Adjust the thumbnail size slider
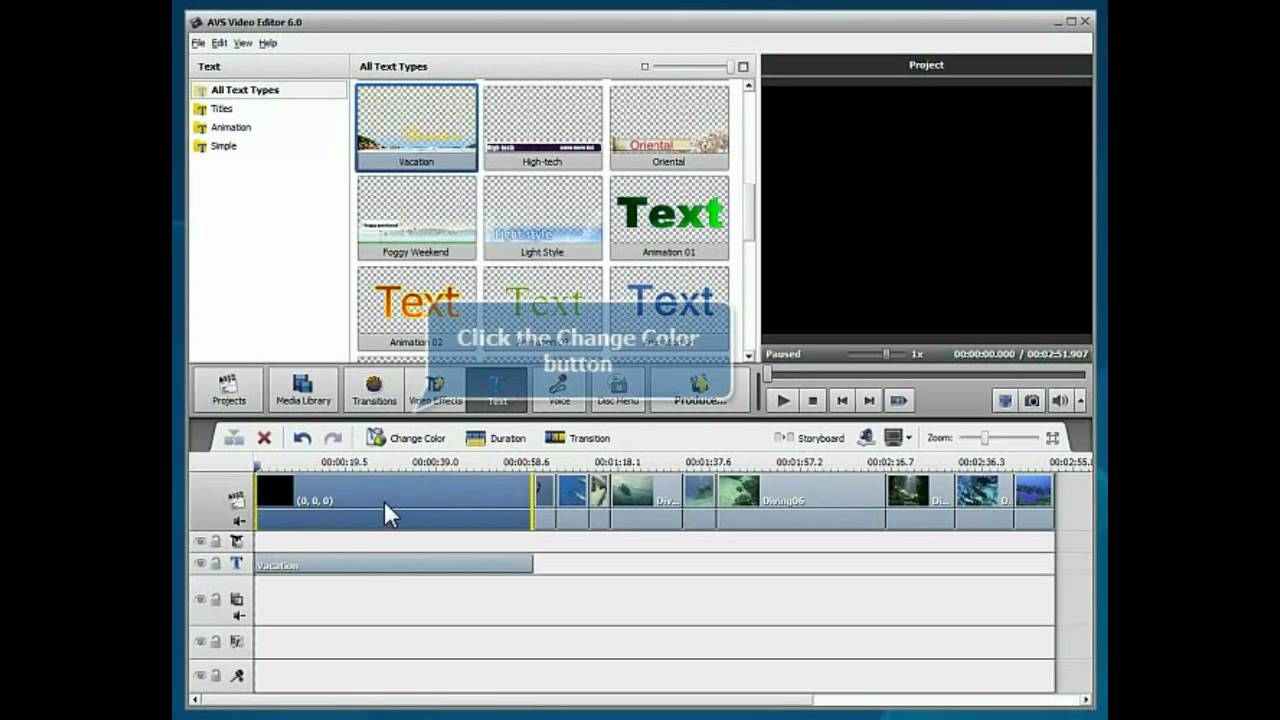1280x720 pixels. point(730,67)
